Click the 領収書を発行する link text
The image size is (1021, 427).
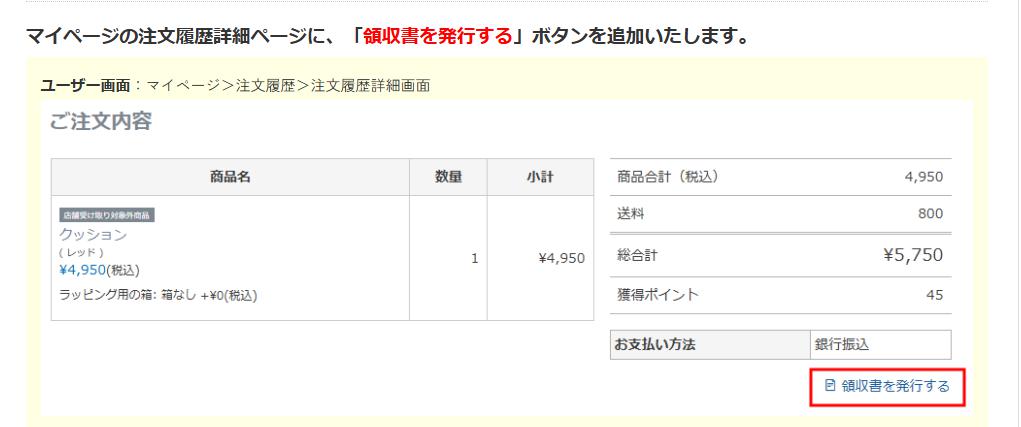click(x=895, y=386)
